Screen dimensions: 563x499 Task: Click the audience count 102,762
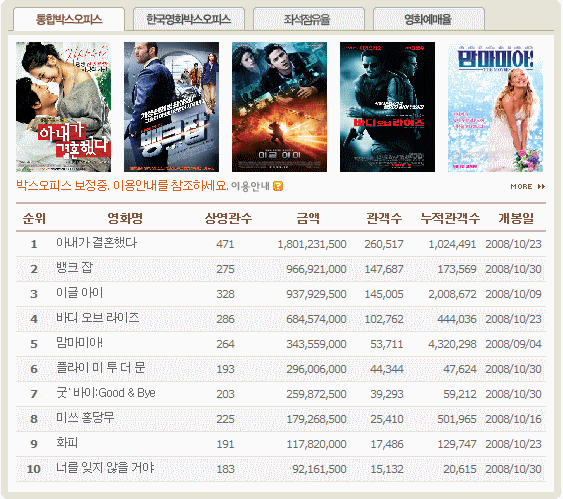coord(384,319)
